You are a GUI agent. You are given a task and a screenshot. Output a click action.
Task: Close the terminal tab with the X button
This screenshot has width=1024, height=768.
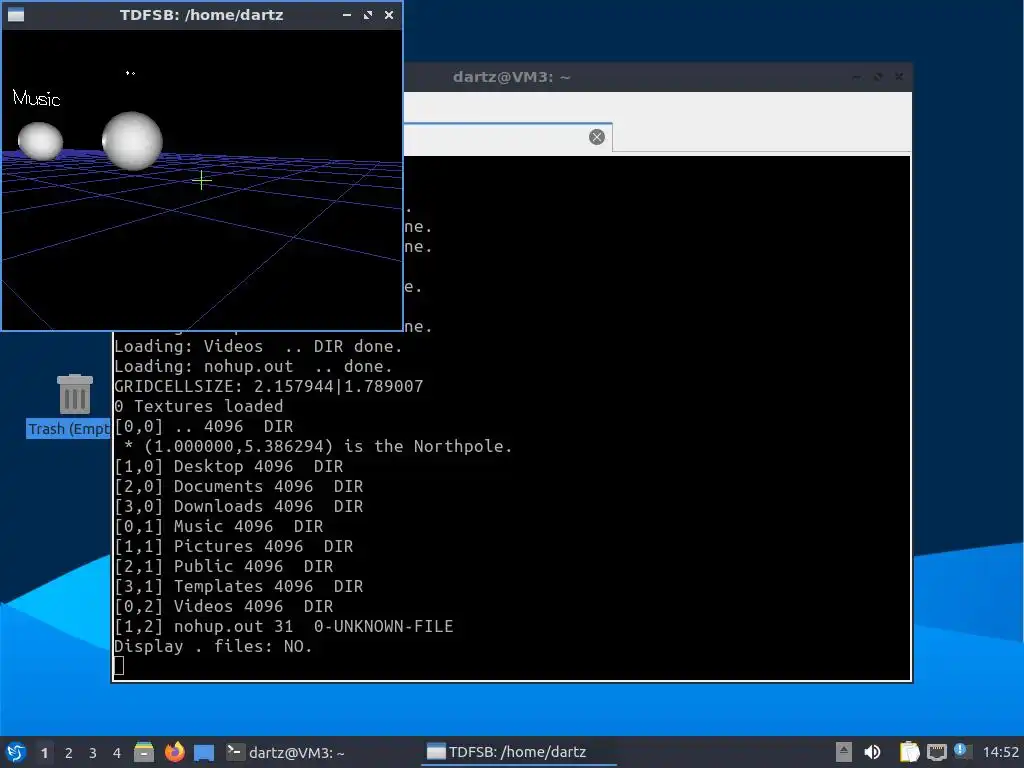[x=596, y=137]
